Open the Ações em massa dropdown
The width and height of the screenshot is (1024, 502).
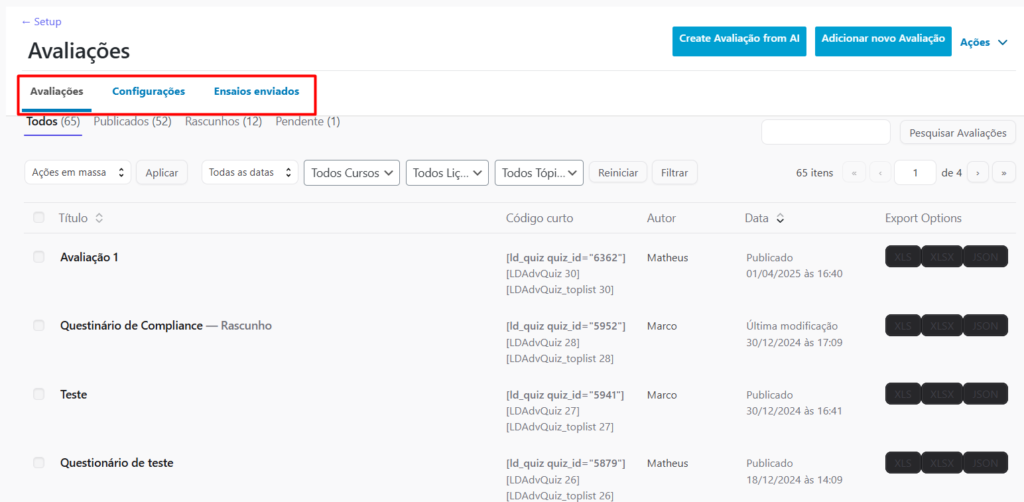(x=77, y=172)
